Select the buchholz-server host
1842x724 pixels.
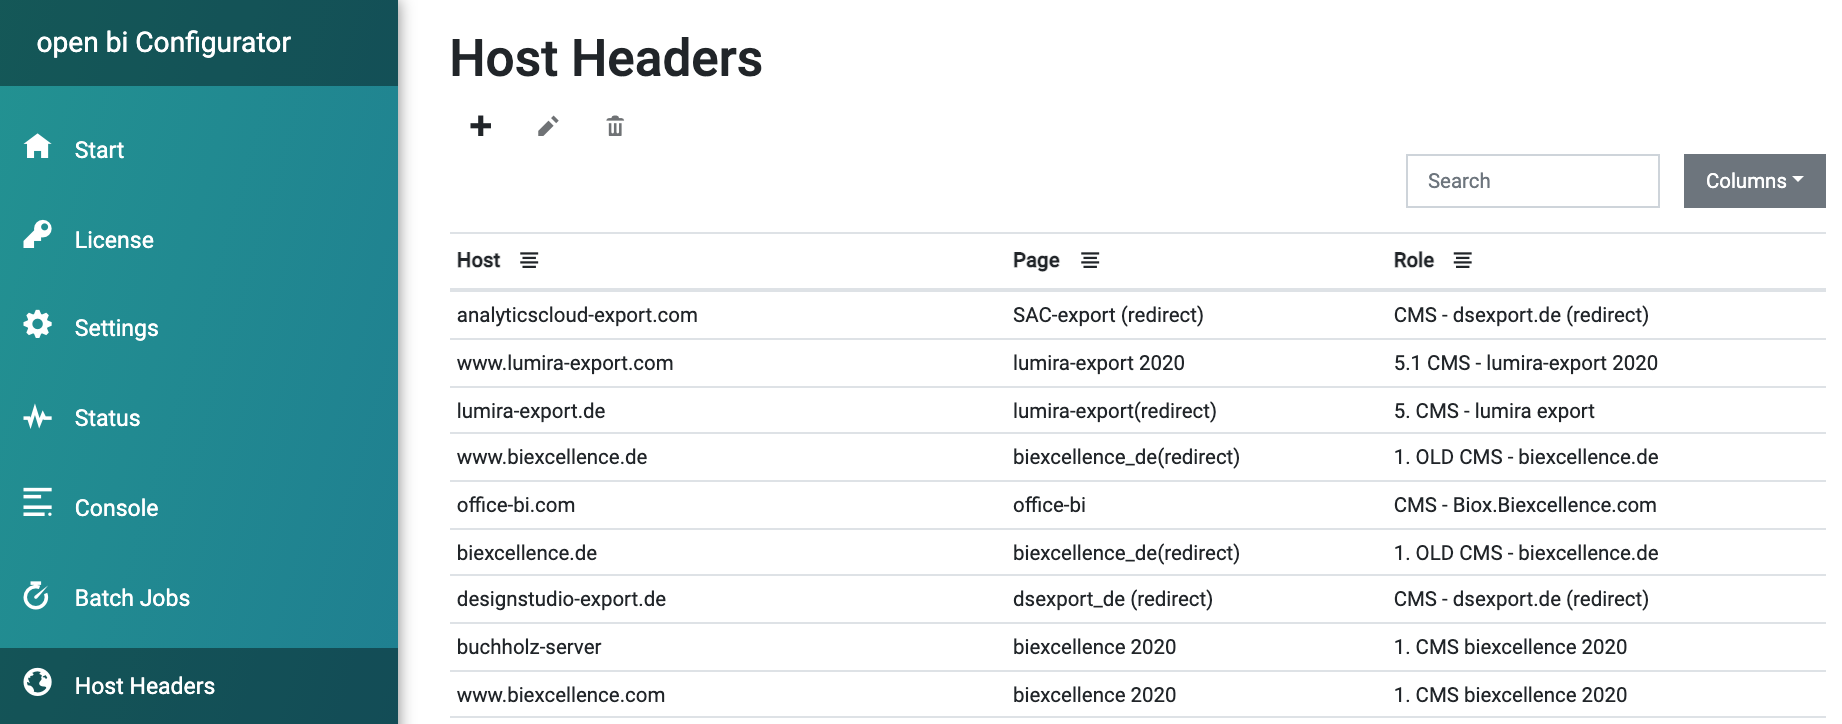(529, 647)
